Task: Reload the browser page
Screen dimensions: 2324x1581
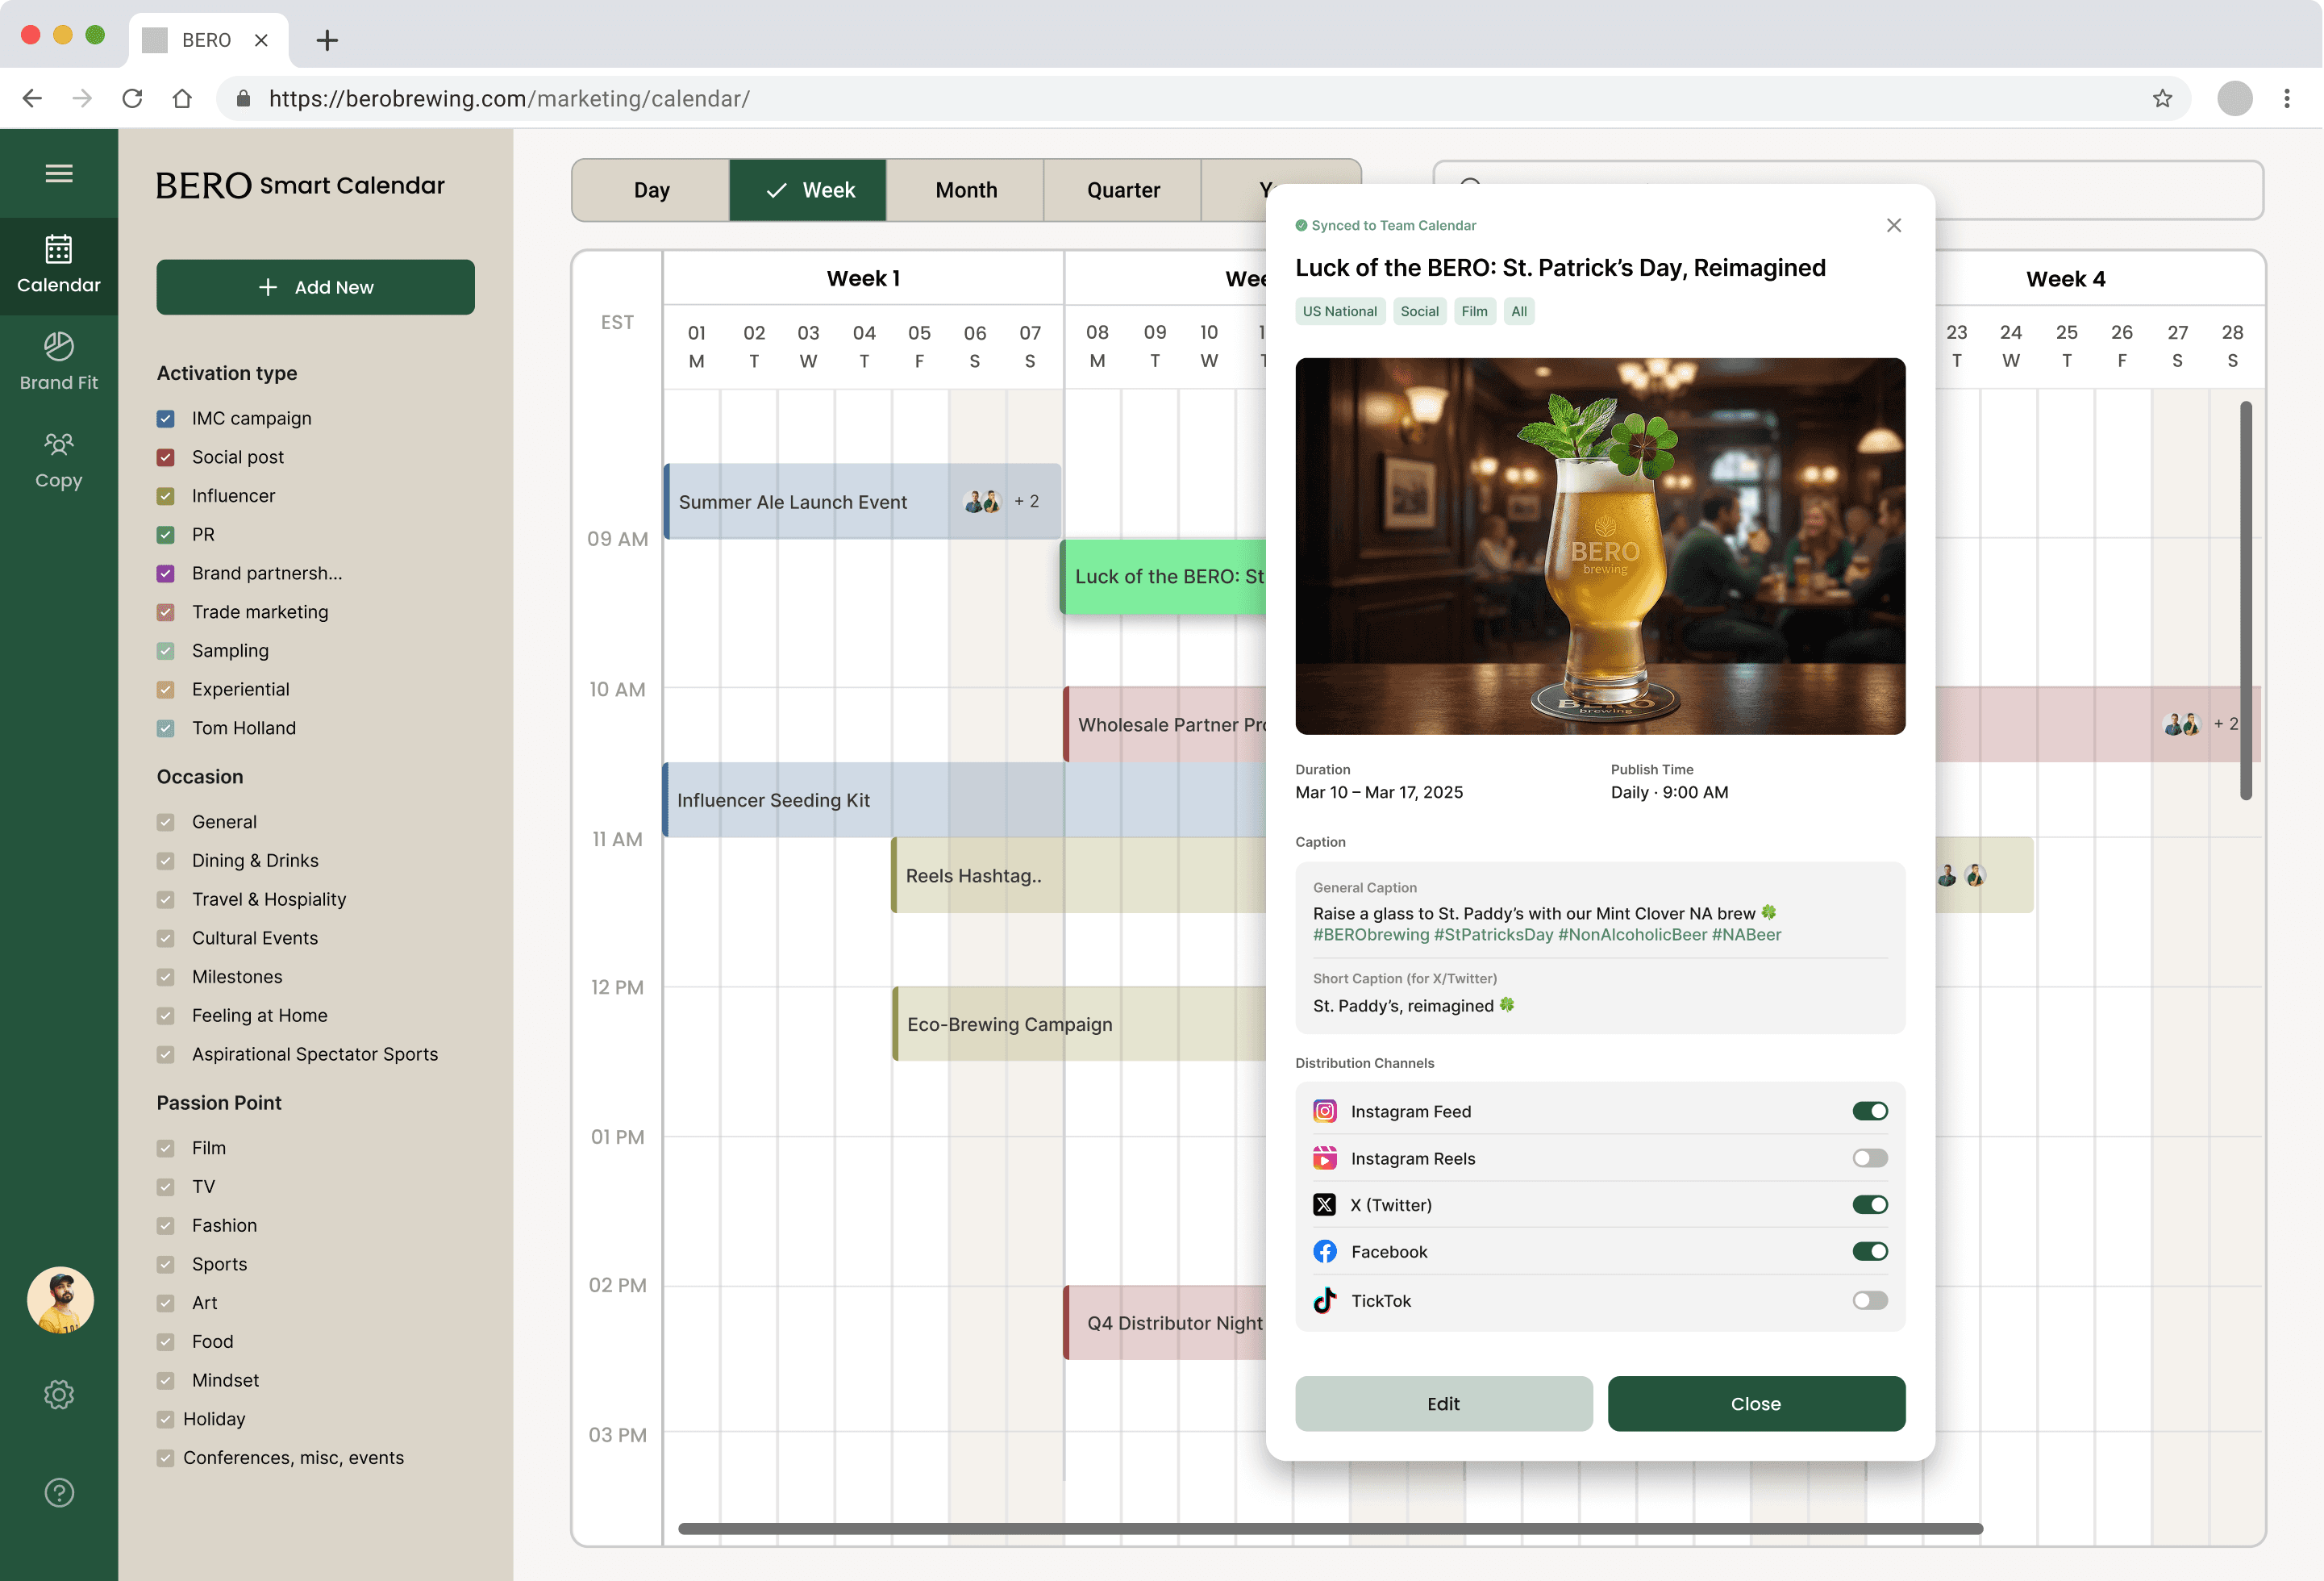Action: coord(132,98)
